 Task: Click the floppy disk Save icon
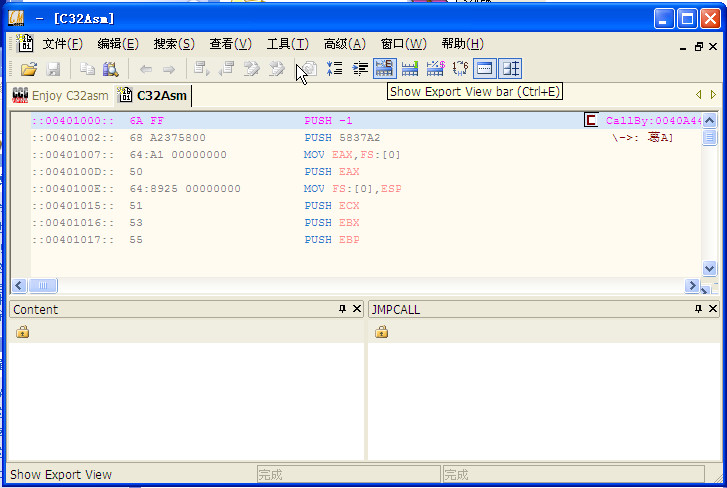54,70
